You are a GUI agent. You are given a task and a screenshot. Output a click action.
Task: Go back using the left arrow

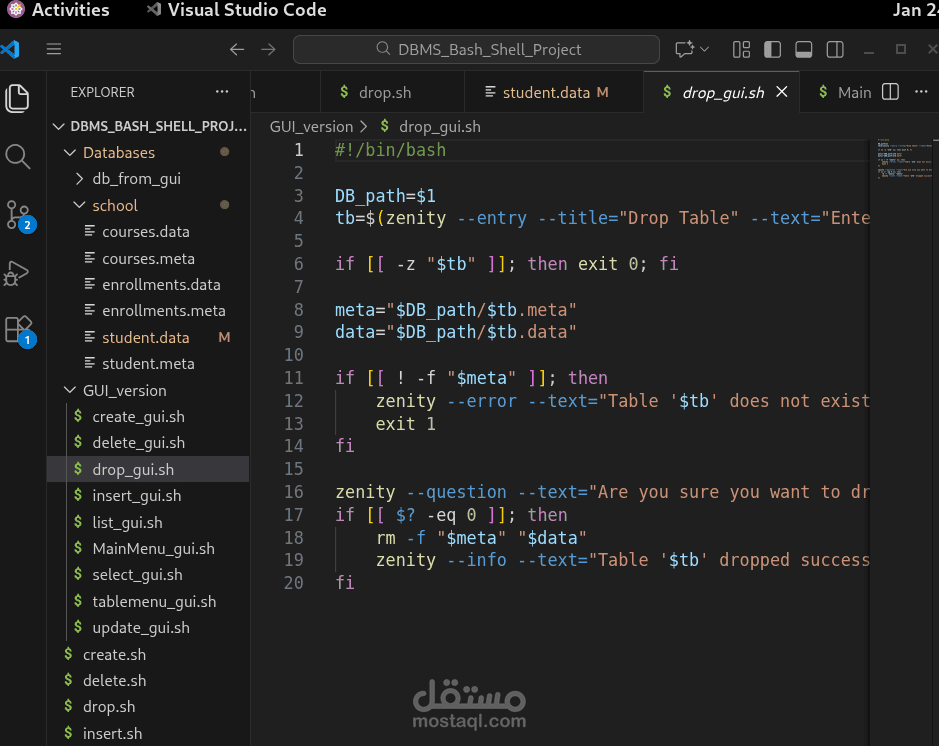tap(236, 49)
